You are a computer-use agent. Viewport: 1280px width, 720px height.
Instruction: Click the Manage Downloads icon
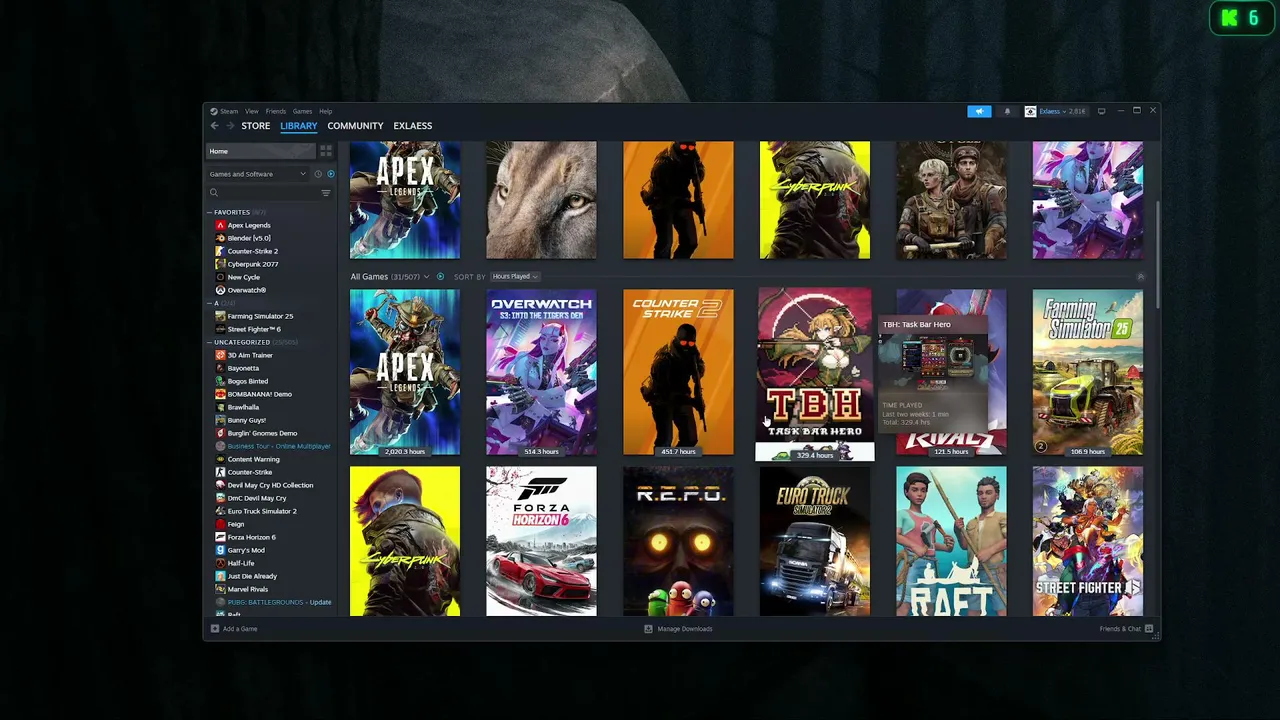point(648,629)
